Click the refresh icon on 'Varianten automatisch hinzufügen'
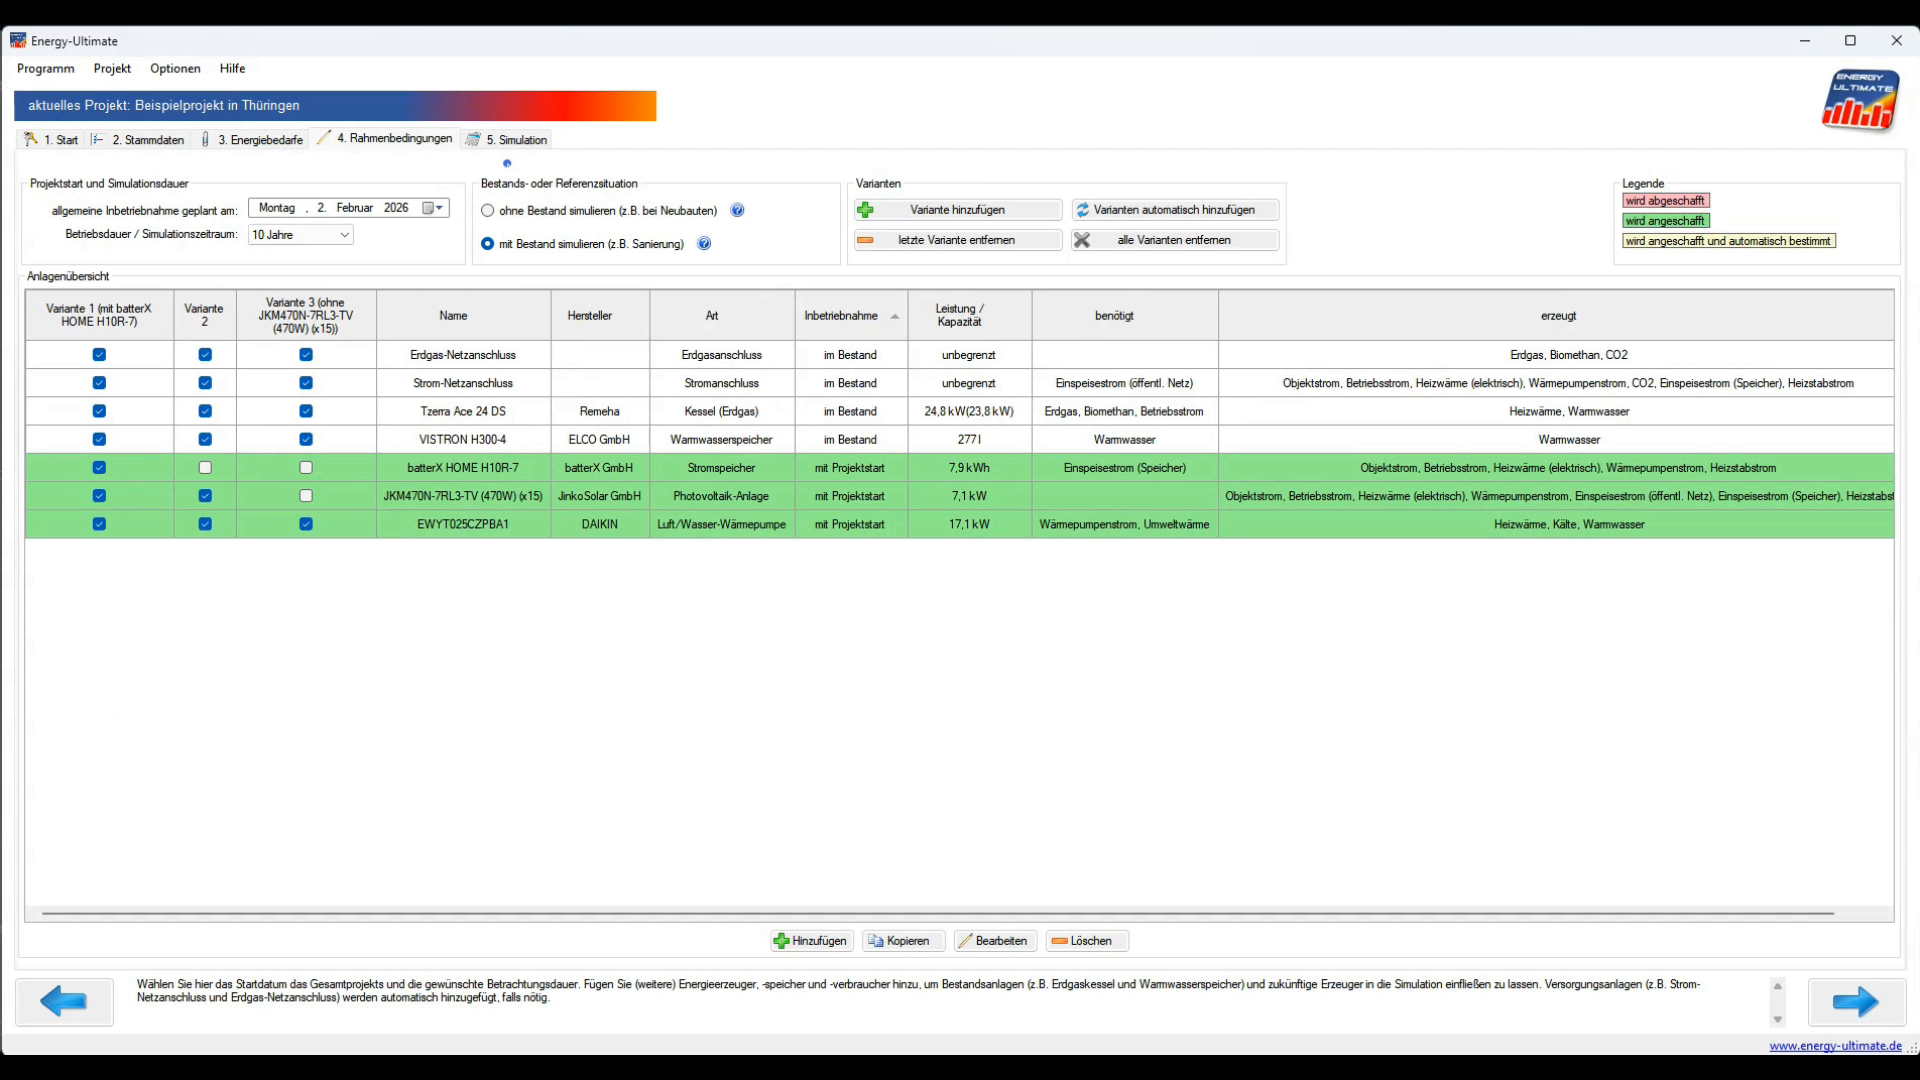Viewport: 1920px width, 1080px height. [1082, 210]
